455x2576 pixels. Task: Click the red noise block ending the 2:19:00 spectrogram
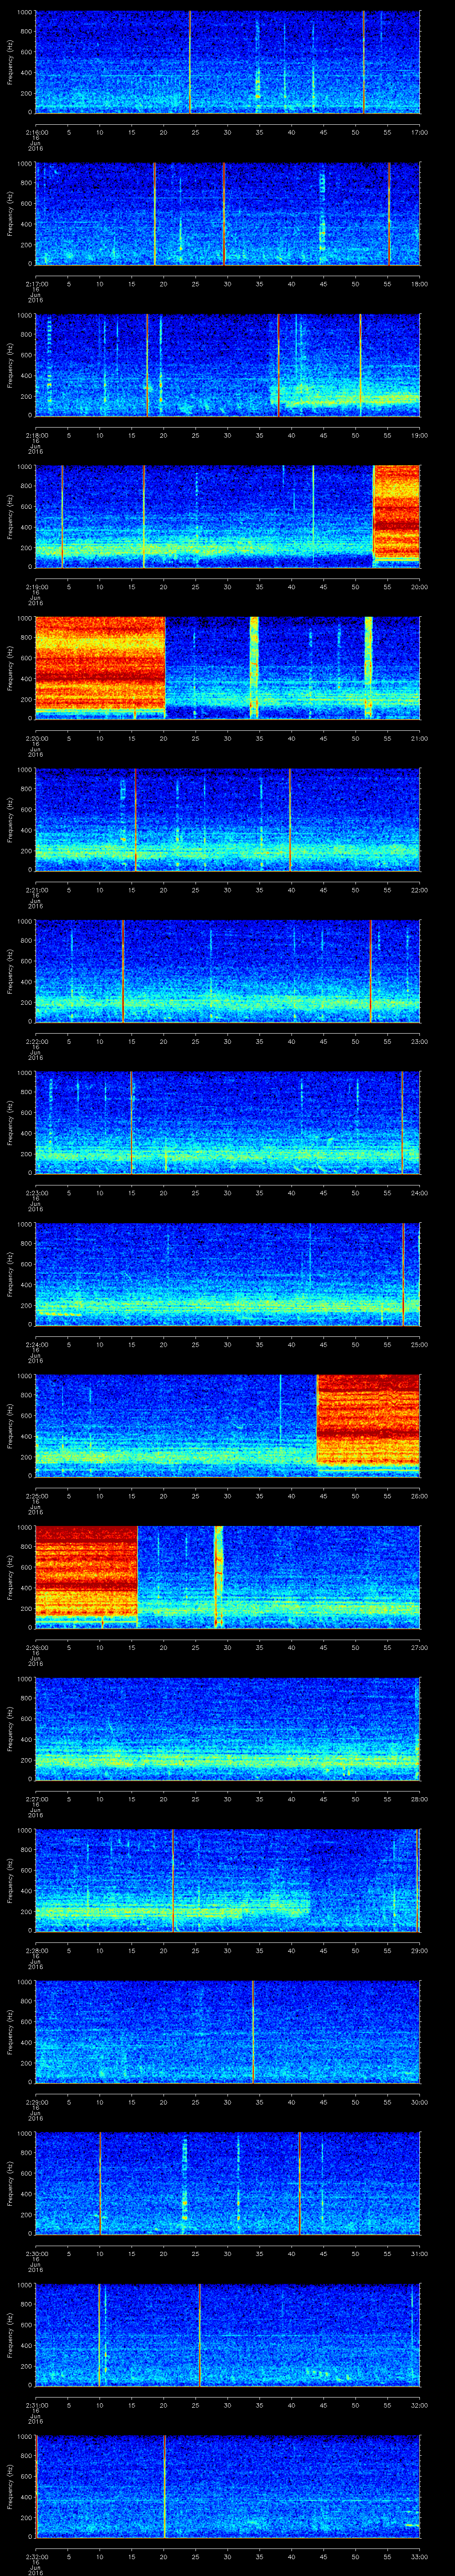(396, 516)
